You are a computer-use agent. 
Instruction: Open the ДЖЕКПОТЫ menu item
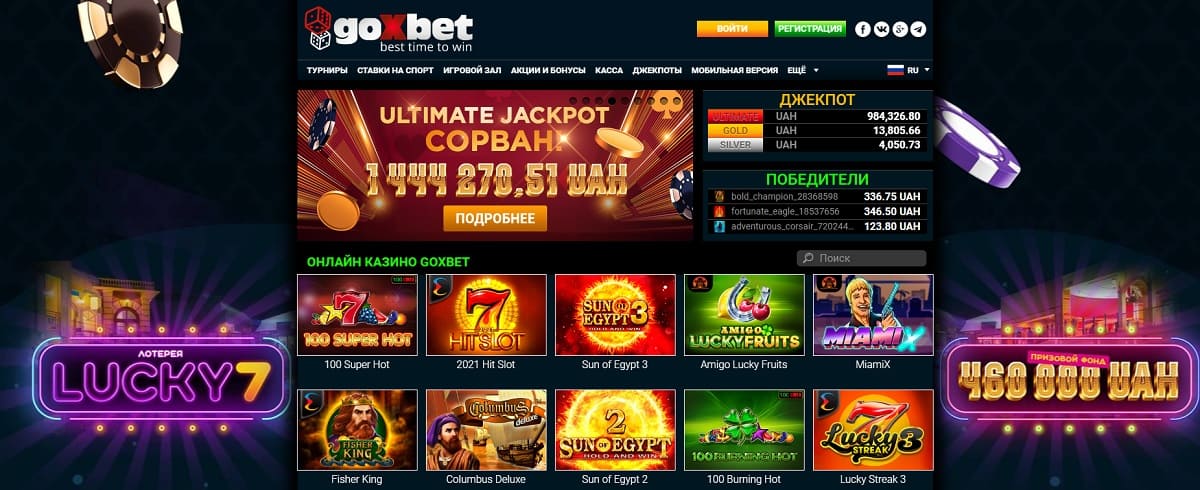(x=657, y=71)
